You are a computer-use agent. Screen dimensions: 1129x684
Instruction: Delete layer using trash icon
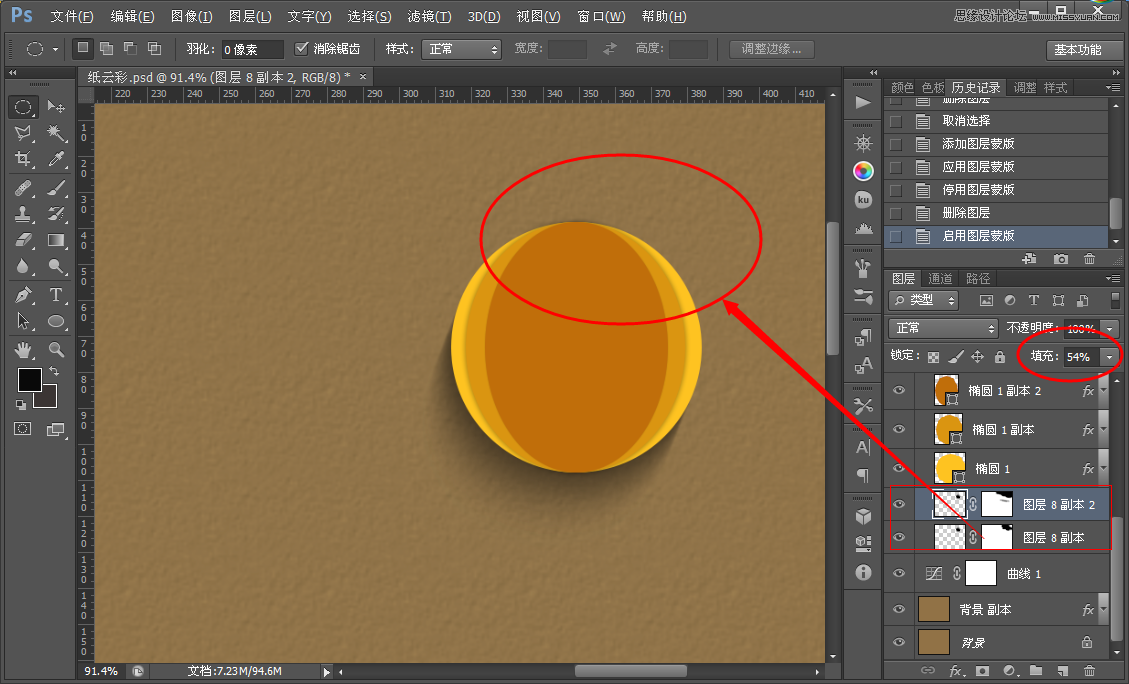pyautogui.click(x=1089, y=670)
